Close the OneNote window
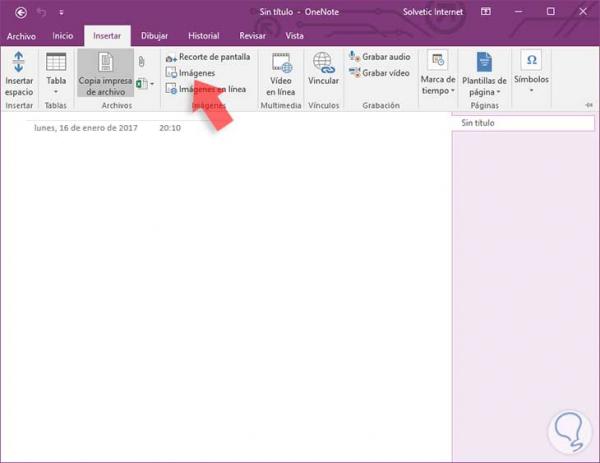The height and width of the screenshot is (463, 600). tap(583, 12)
